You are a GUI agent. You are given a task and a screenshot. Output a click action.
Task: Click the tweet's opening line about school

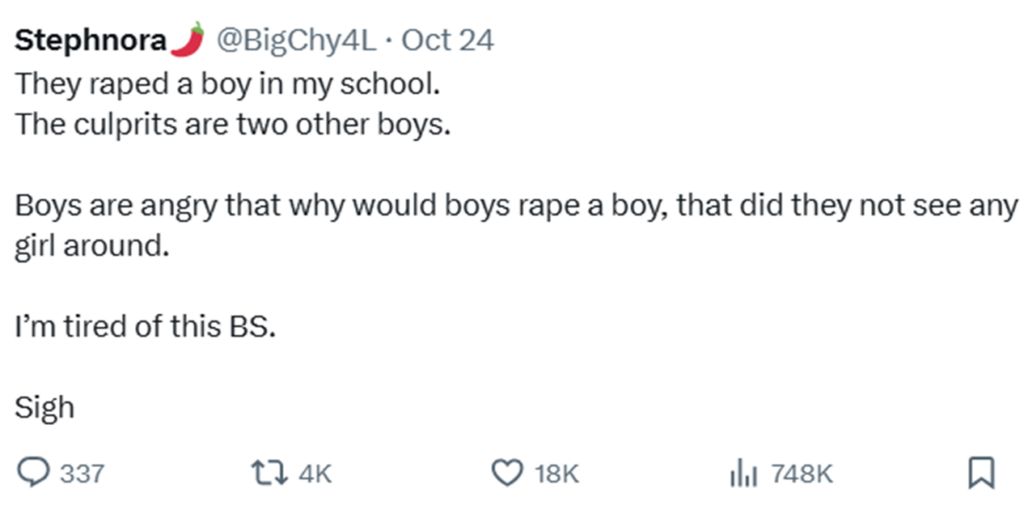coord(227,84)
